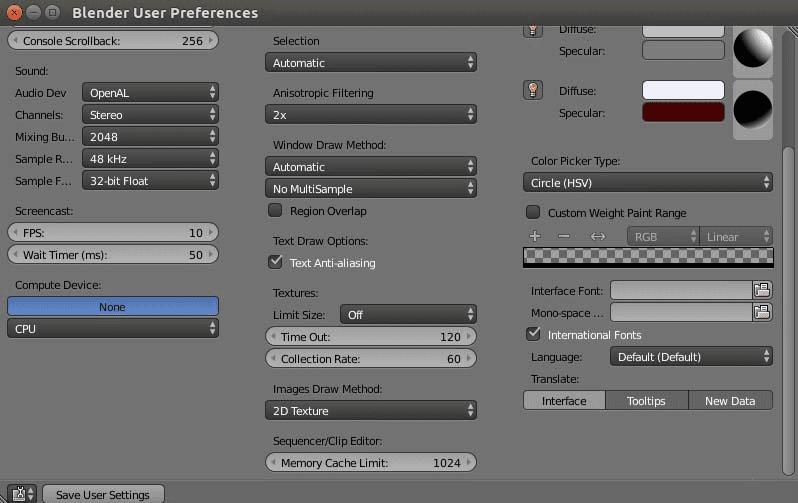
Task: Select the New Data translate option
Action: (730, 401)
